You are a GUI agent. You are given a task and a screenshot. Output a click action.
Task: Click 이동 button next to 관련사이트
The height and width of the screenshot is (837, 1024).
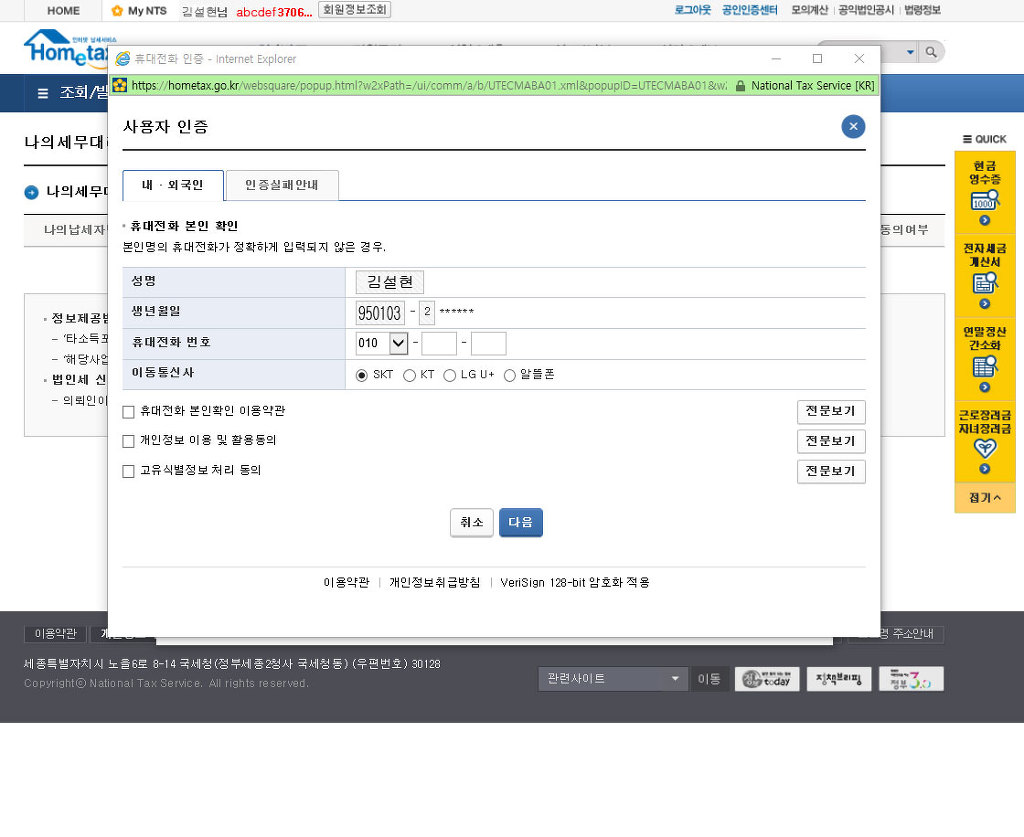(x=709, y=679)
